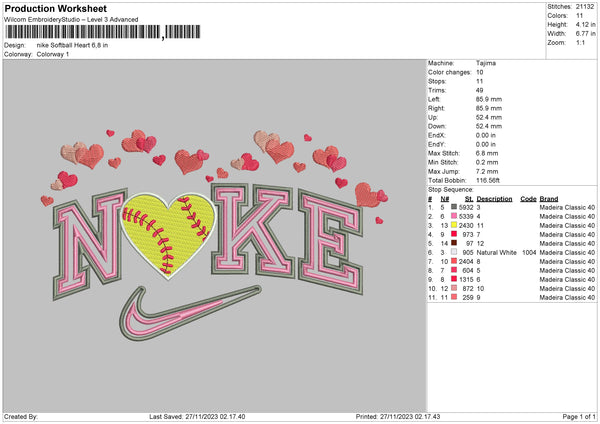Select the Min Stitch value 0.2 mm
This screenshot has width=600, height=424.
(487, 163)
